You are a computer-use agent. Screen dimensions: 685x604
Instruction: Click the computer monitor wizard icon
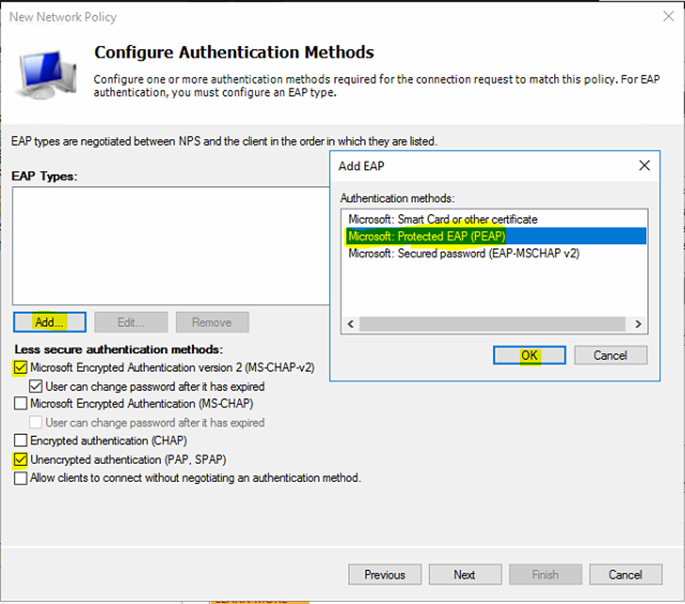[46, 73]
